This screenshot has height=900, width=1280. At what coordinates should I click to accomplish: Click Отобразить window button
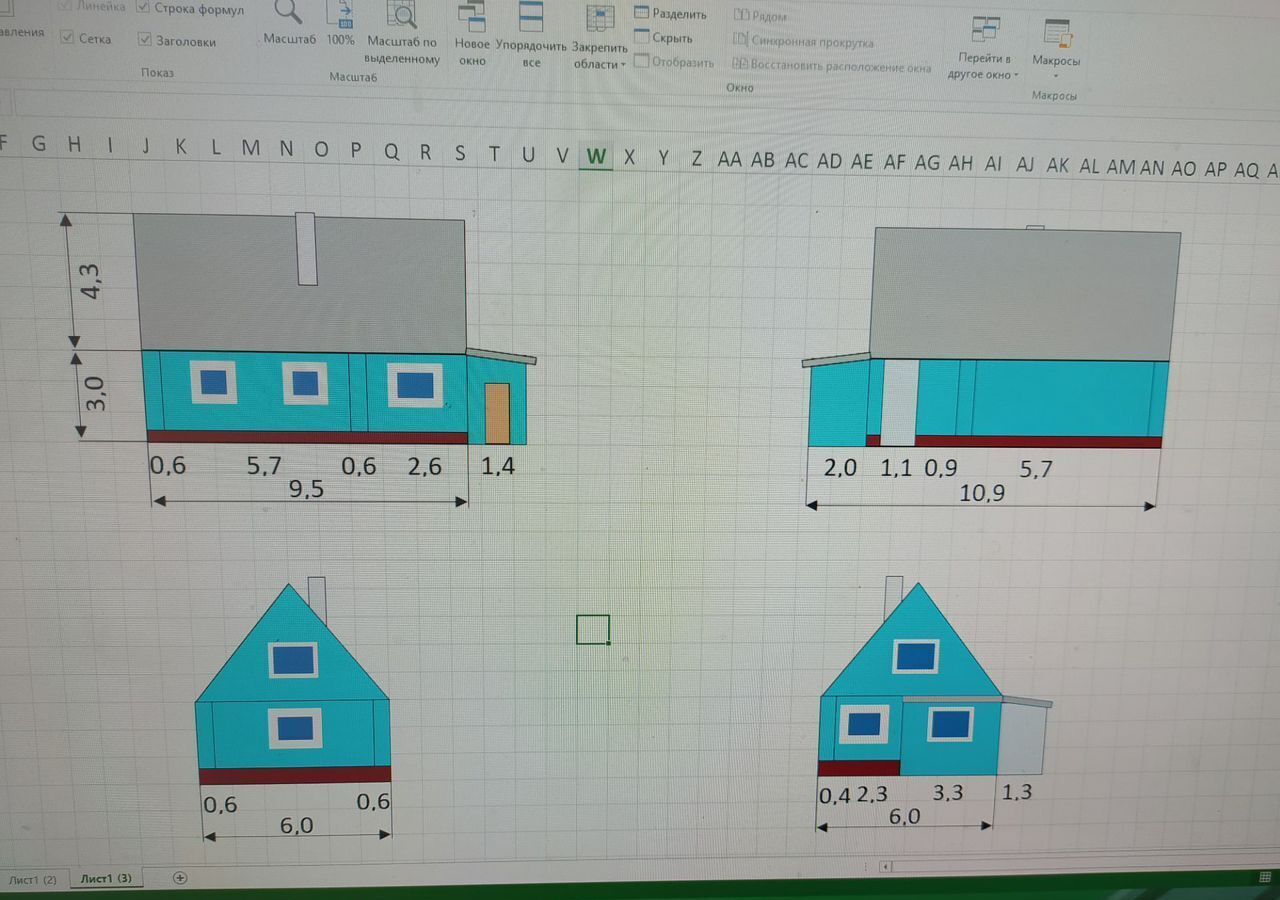pos(675,62)
